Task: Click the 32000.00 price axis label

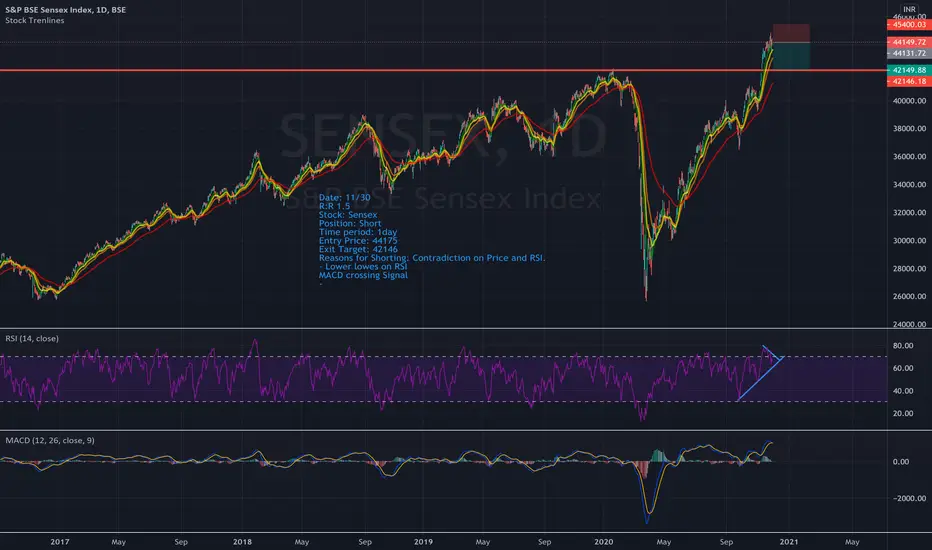Action: [909, 213]
